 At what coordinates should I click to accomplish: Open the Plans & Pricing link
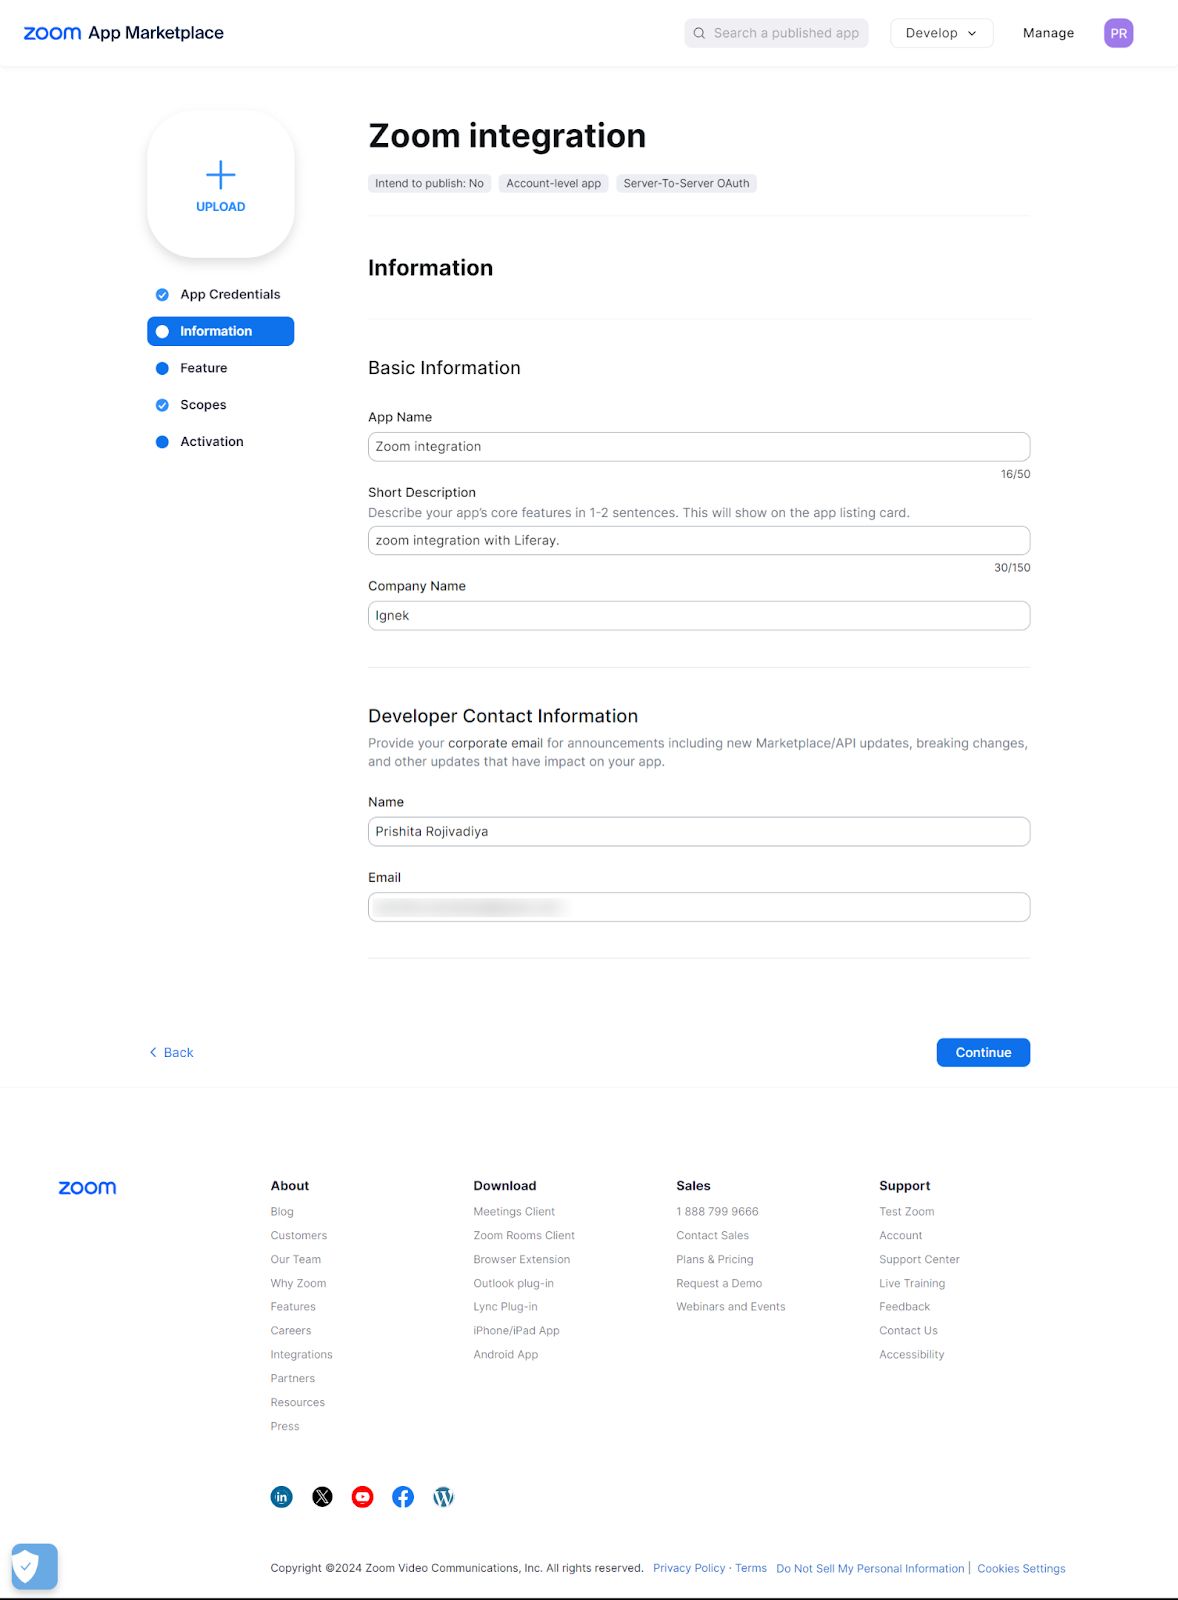pos(715,1260)
